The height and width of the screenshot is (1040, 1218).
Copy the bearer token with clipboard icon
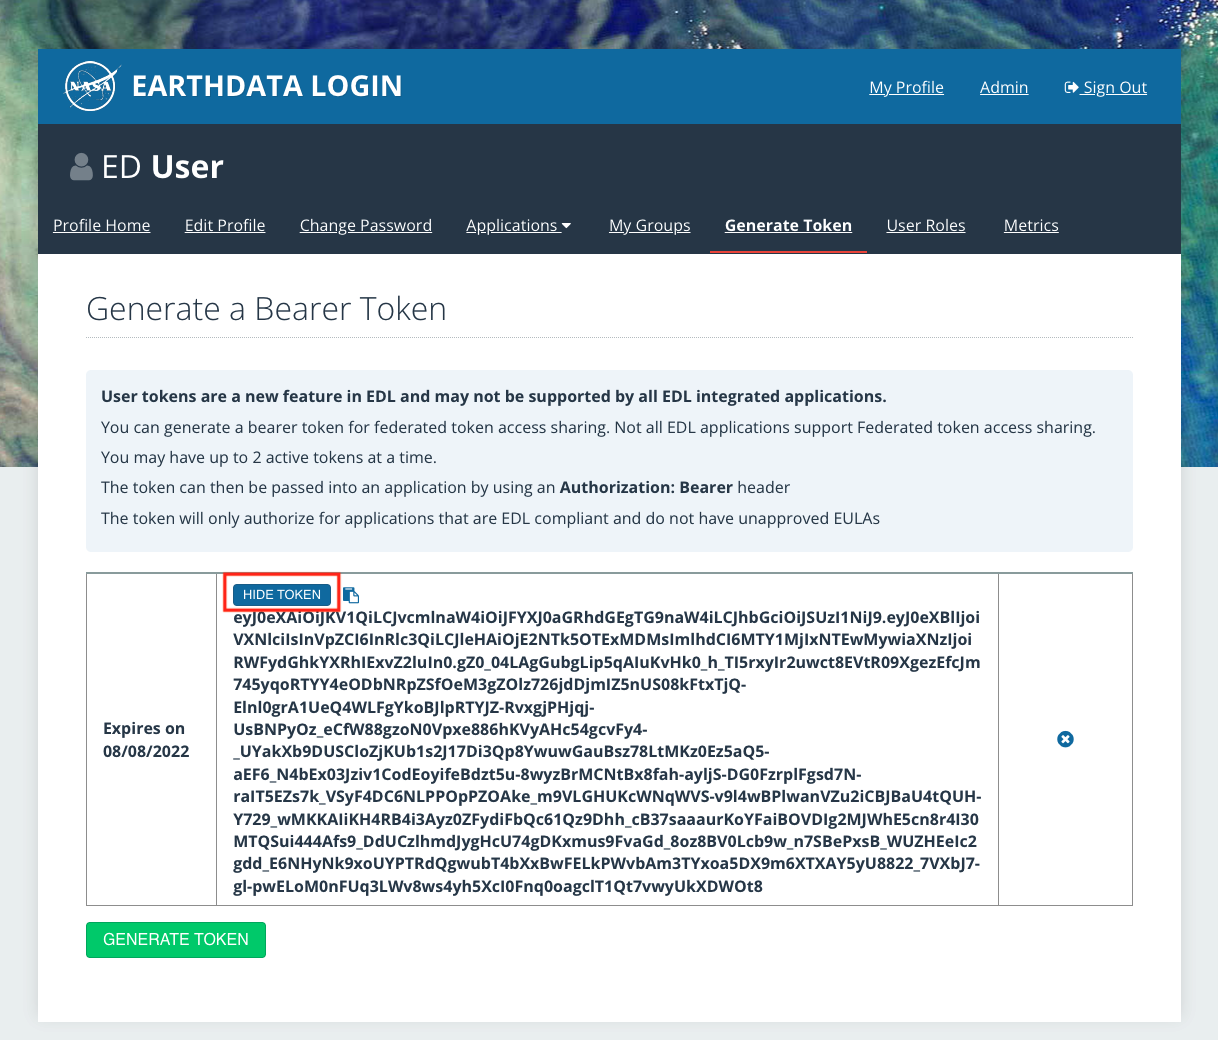351,595
